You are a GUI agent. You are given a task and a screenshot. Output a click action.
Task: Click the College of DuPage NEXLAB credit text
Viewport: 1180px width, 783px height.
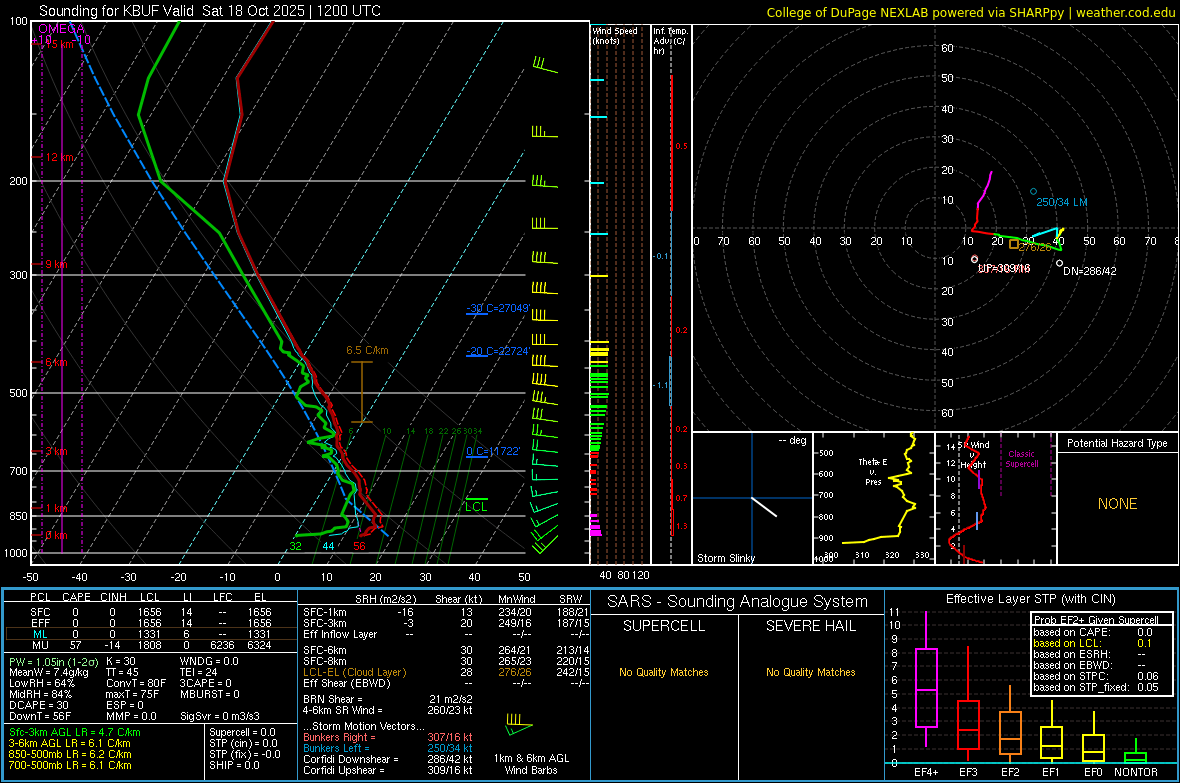pos(970,12)
